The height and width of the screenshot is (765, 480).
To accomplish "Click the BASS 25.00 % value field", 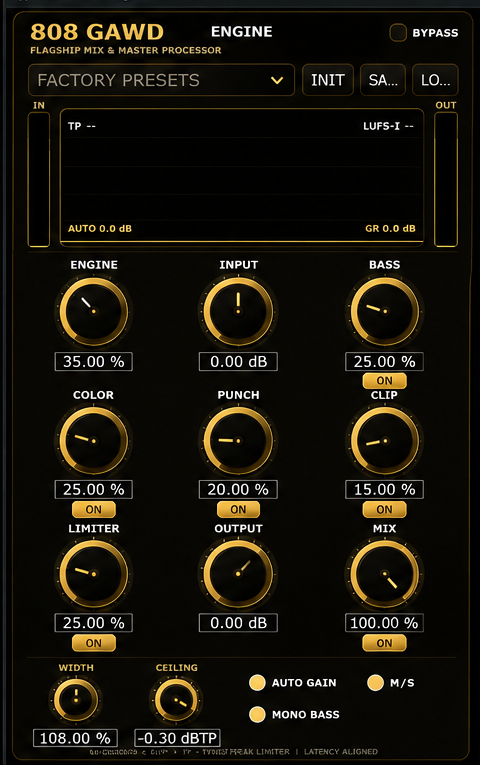I will pyautogui.click(x=384, y=362).
